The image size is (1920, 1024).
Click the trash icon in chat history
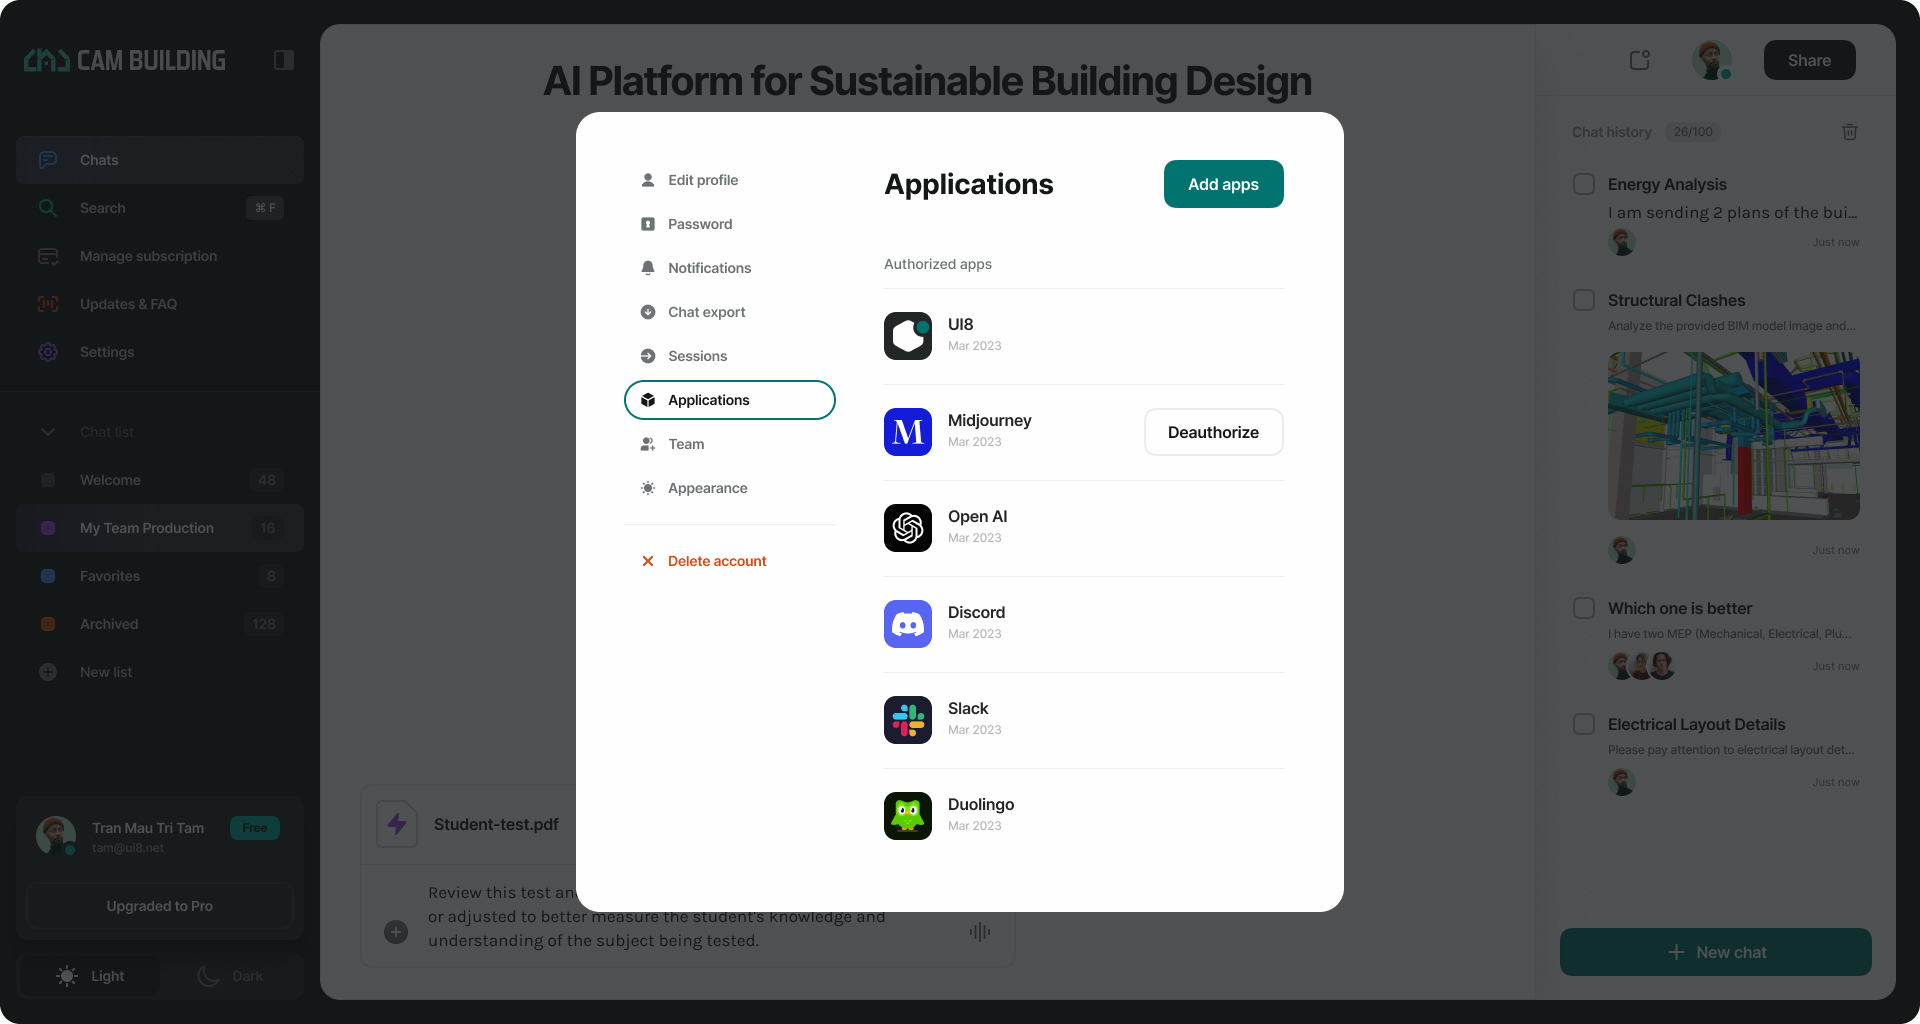coord(1850,132)
